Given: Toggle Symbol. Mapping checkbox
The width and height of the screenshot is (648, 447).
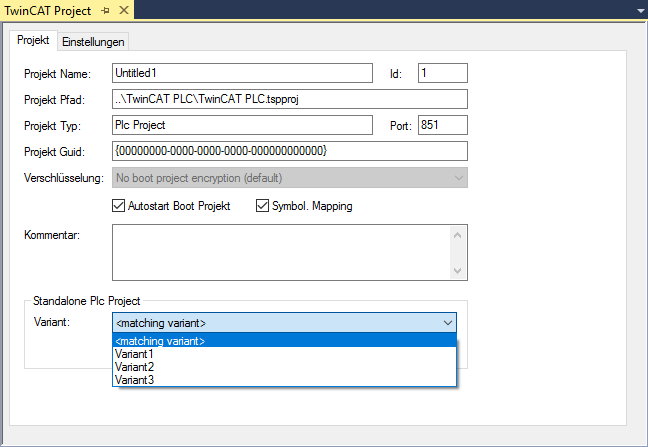Looking at the screenshot, I should [262, 206].
